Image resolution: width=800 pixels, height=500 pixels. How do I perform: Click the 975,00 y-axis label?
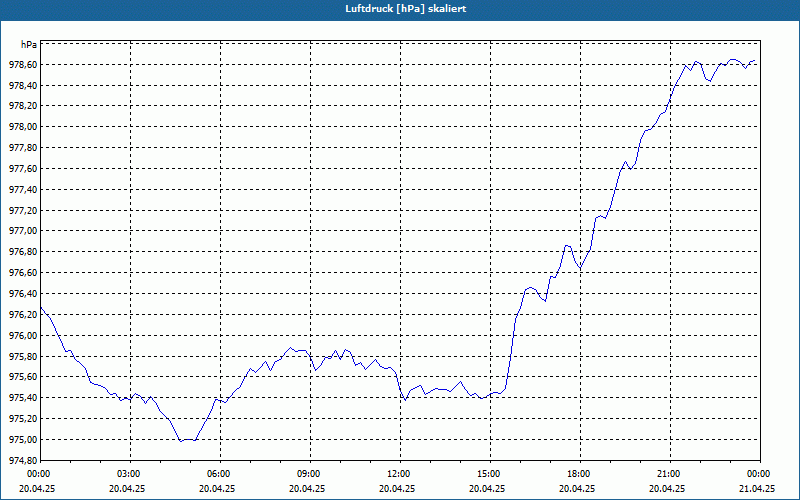tap(23, 440)
